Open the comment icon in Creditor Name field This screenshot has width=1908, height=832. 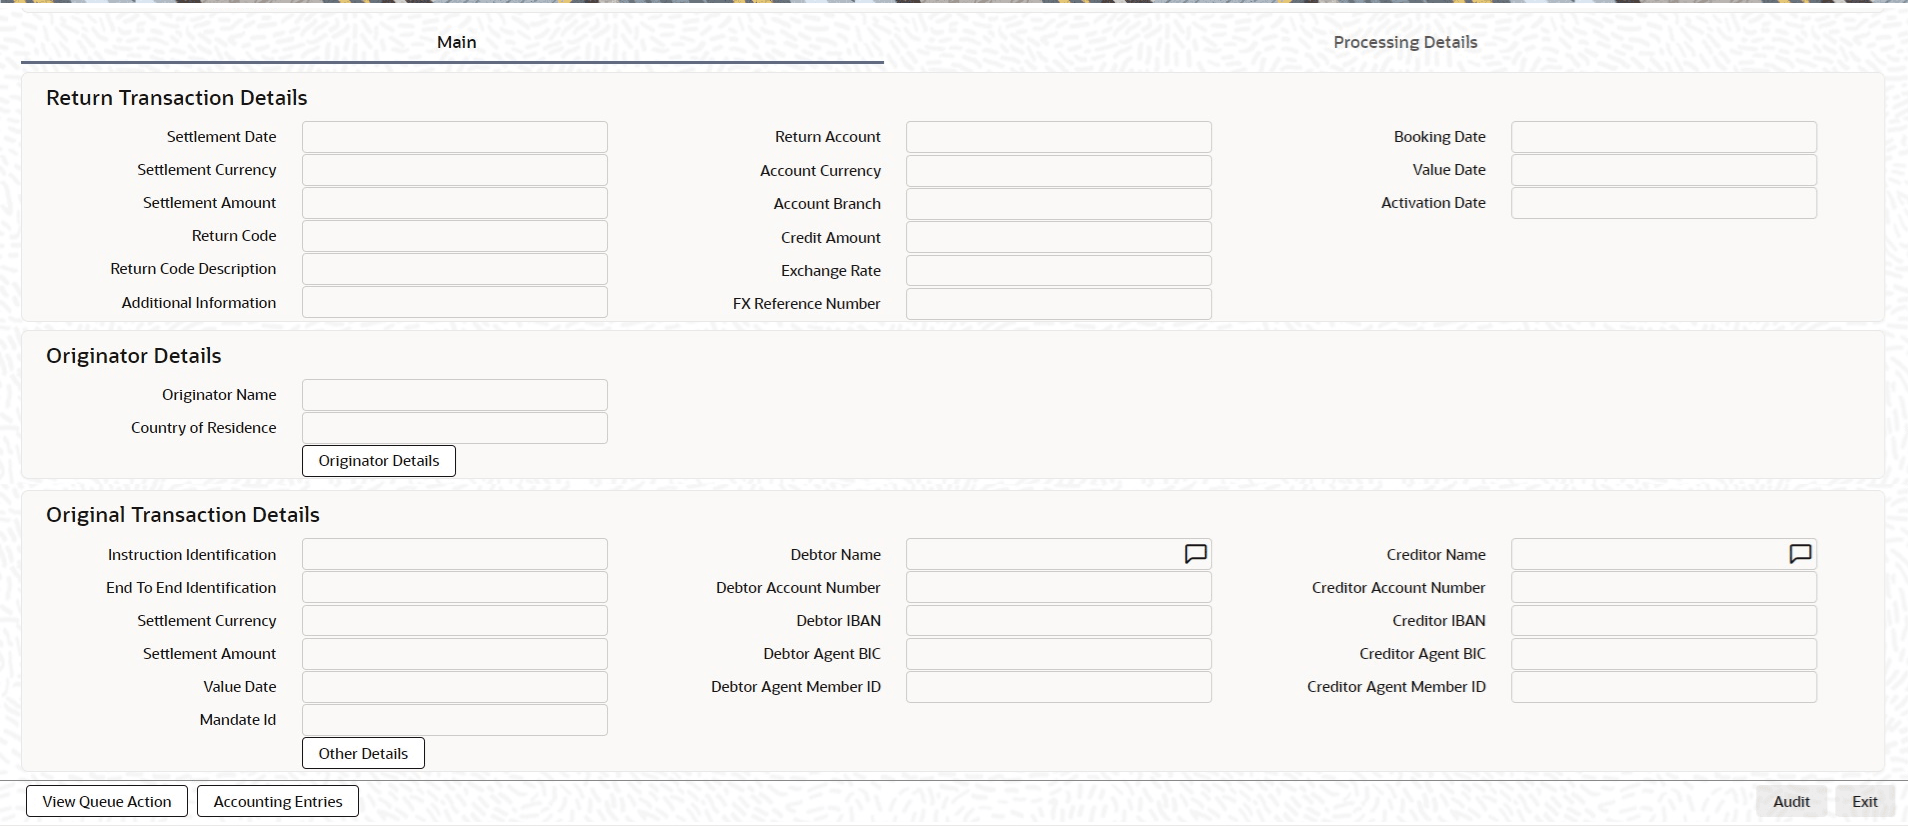1800,554
